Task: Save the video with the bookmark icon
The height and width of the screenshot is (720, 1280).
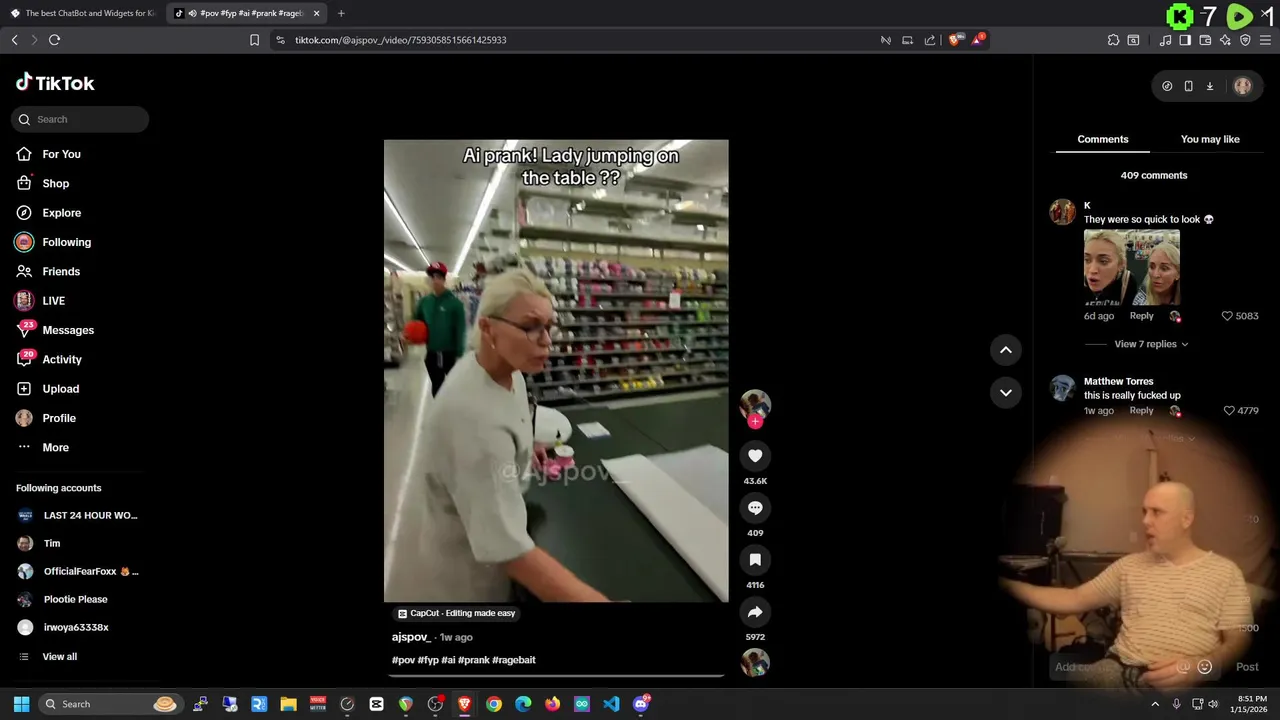Action: click(755, 560)
